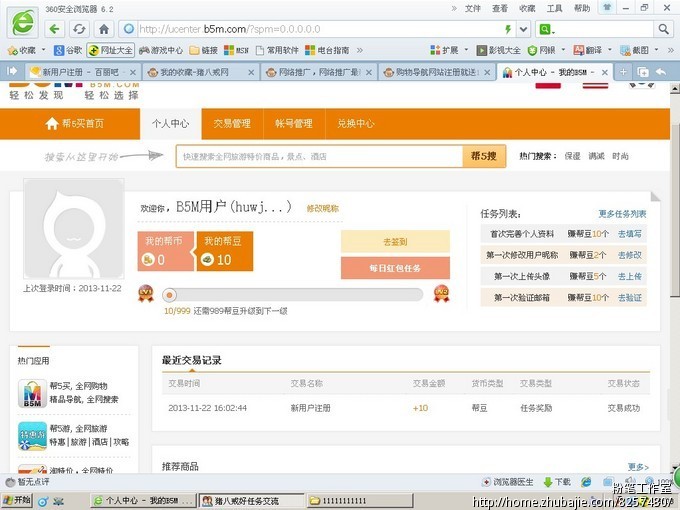The height and width of the screenshot is (510, 680).
Task: Open the 游戏中心 bookmark
Action: coord(161,50)
